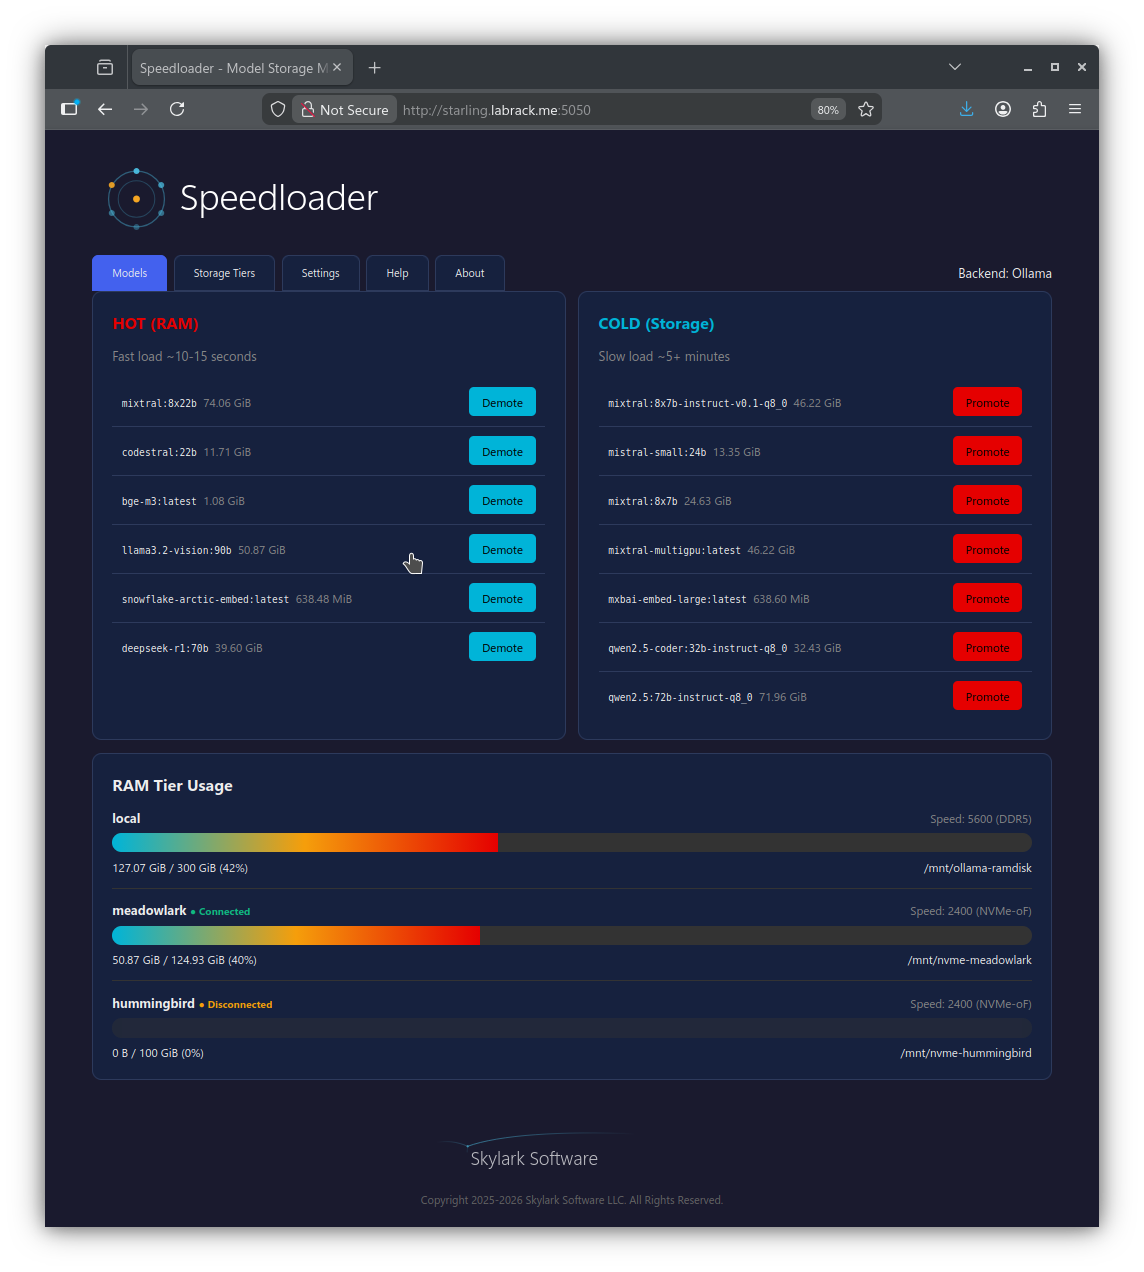
Task: Open the browser hamburger menu
Action: (x=1075, y=109)
